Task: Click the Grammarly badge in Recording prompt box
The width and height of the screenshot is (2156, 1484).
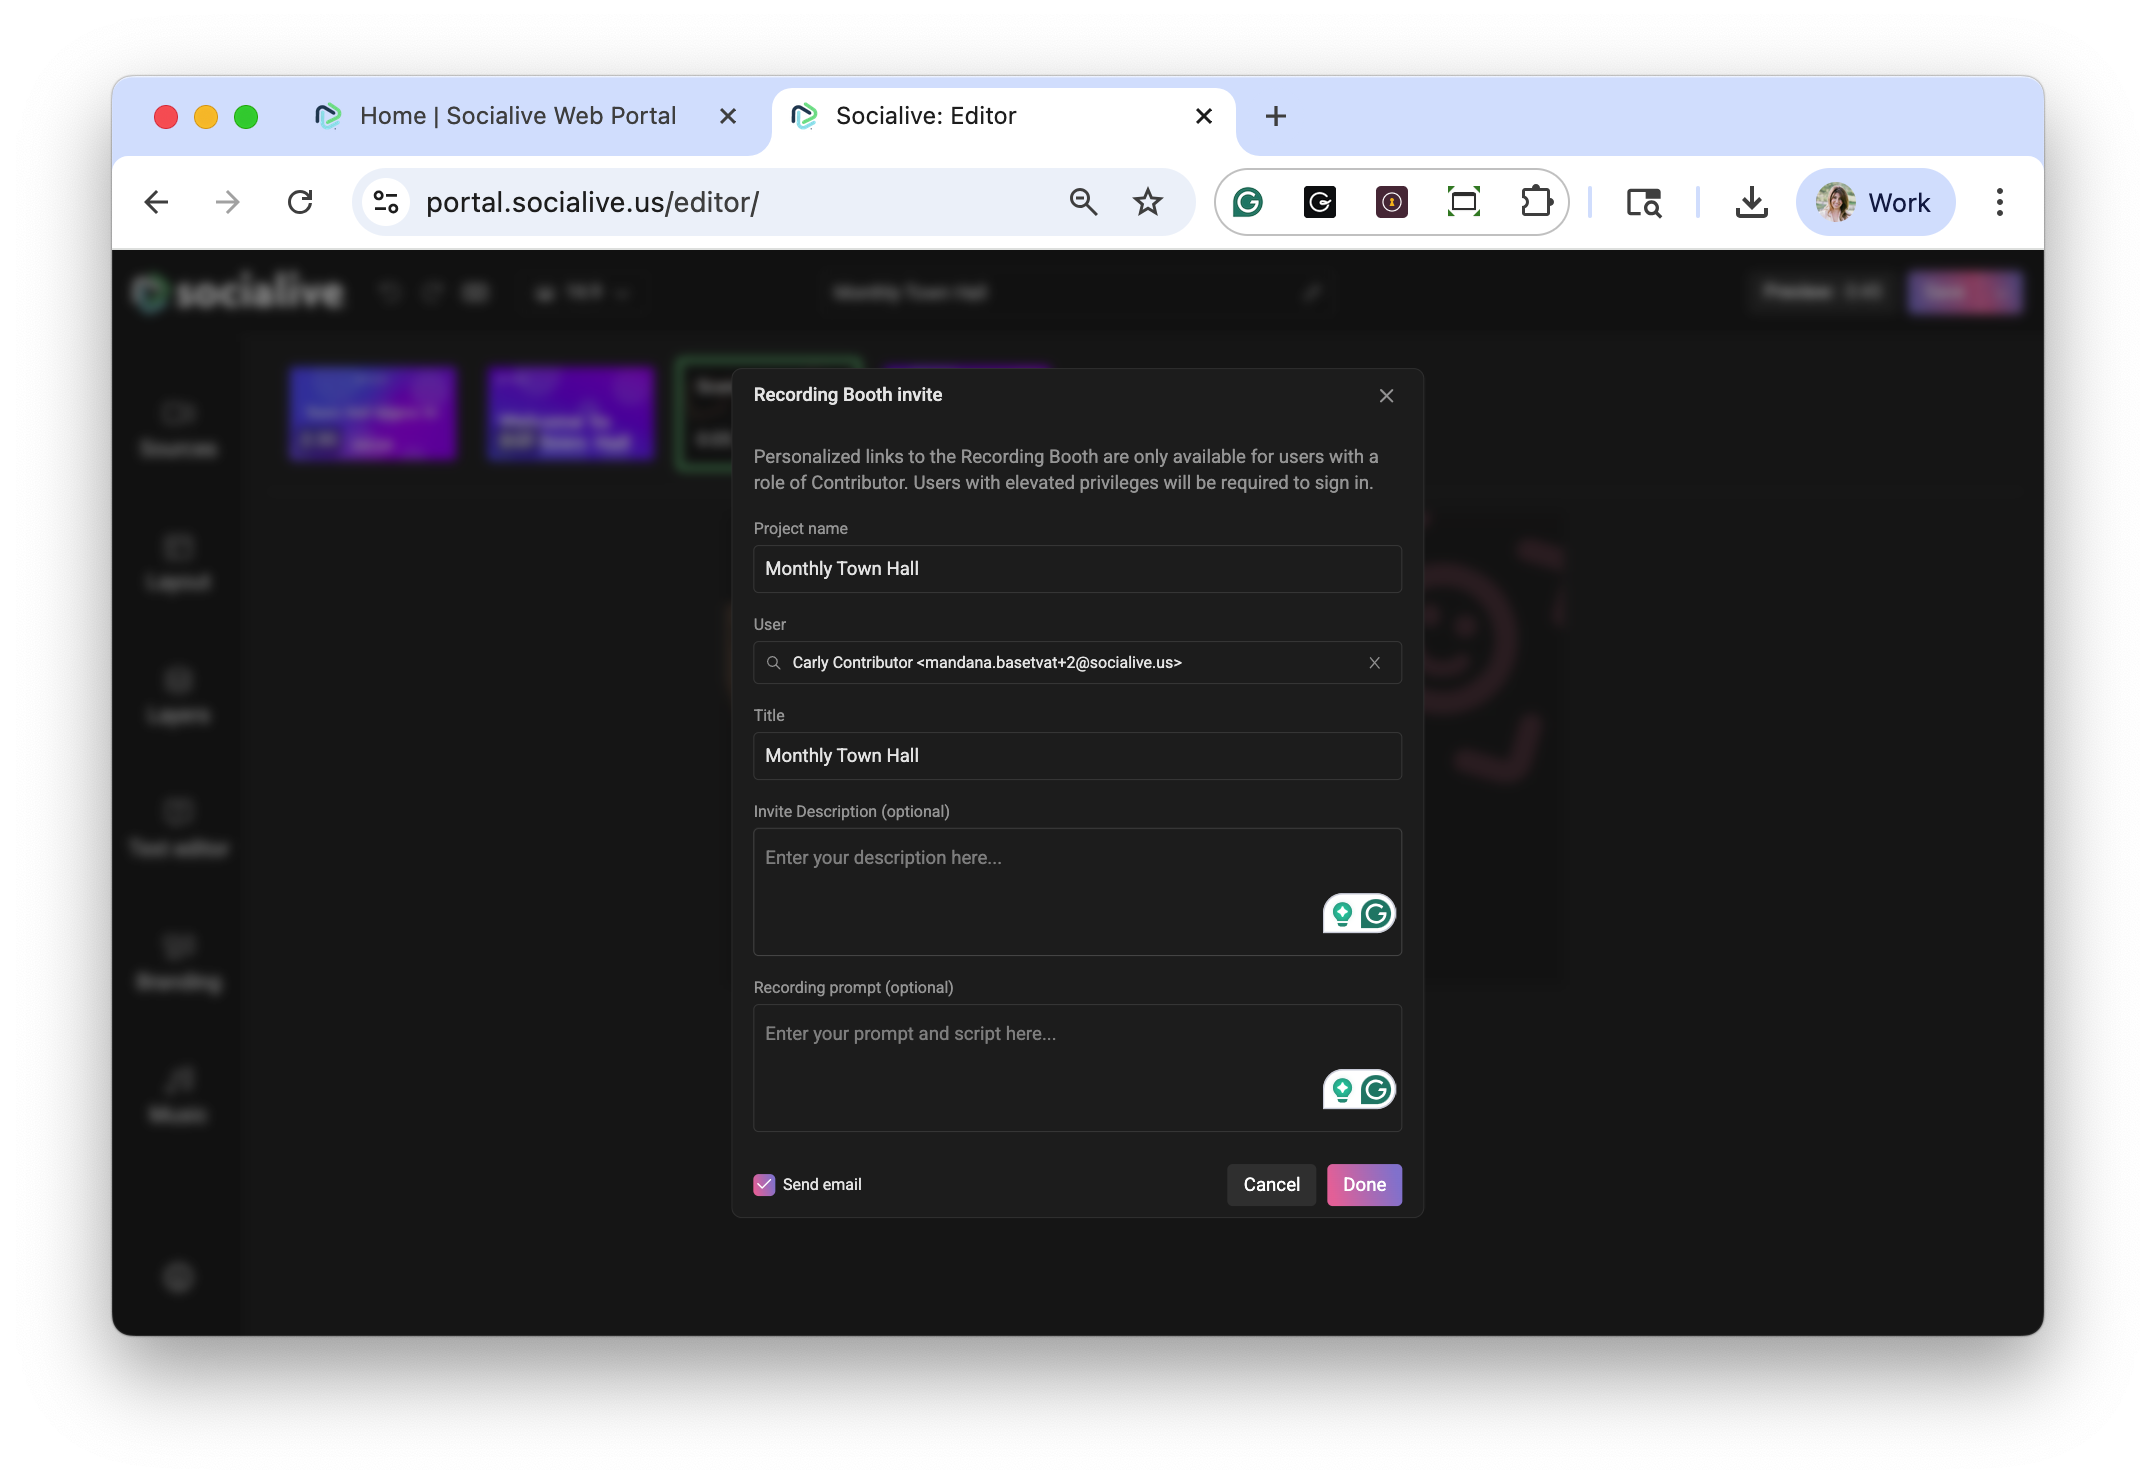Action: (x=1376, y=1090)
